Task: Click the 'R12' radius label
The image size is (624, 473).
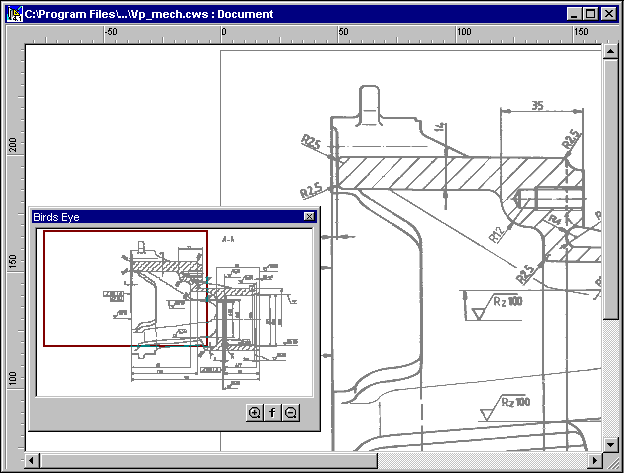Action: coord(496,234)
